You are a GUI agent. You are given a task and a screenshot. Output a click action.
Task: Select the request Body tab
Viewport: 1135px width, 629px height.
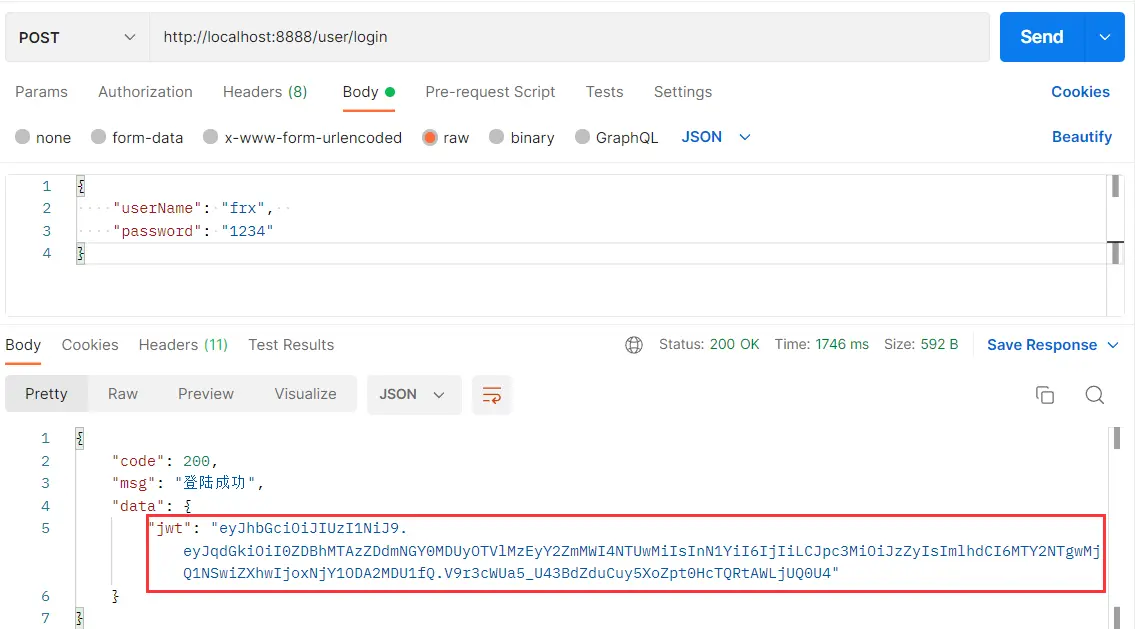tap(368, 92)
